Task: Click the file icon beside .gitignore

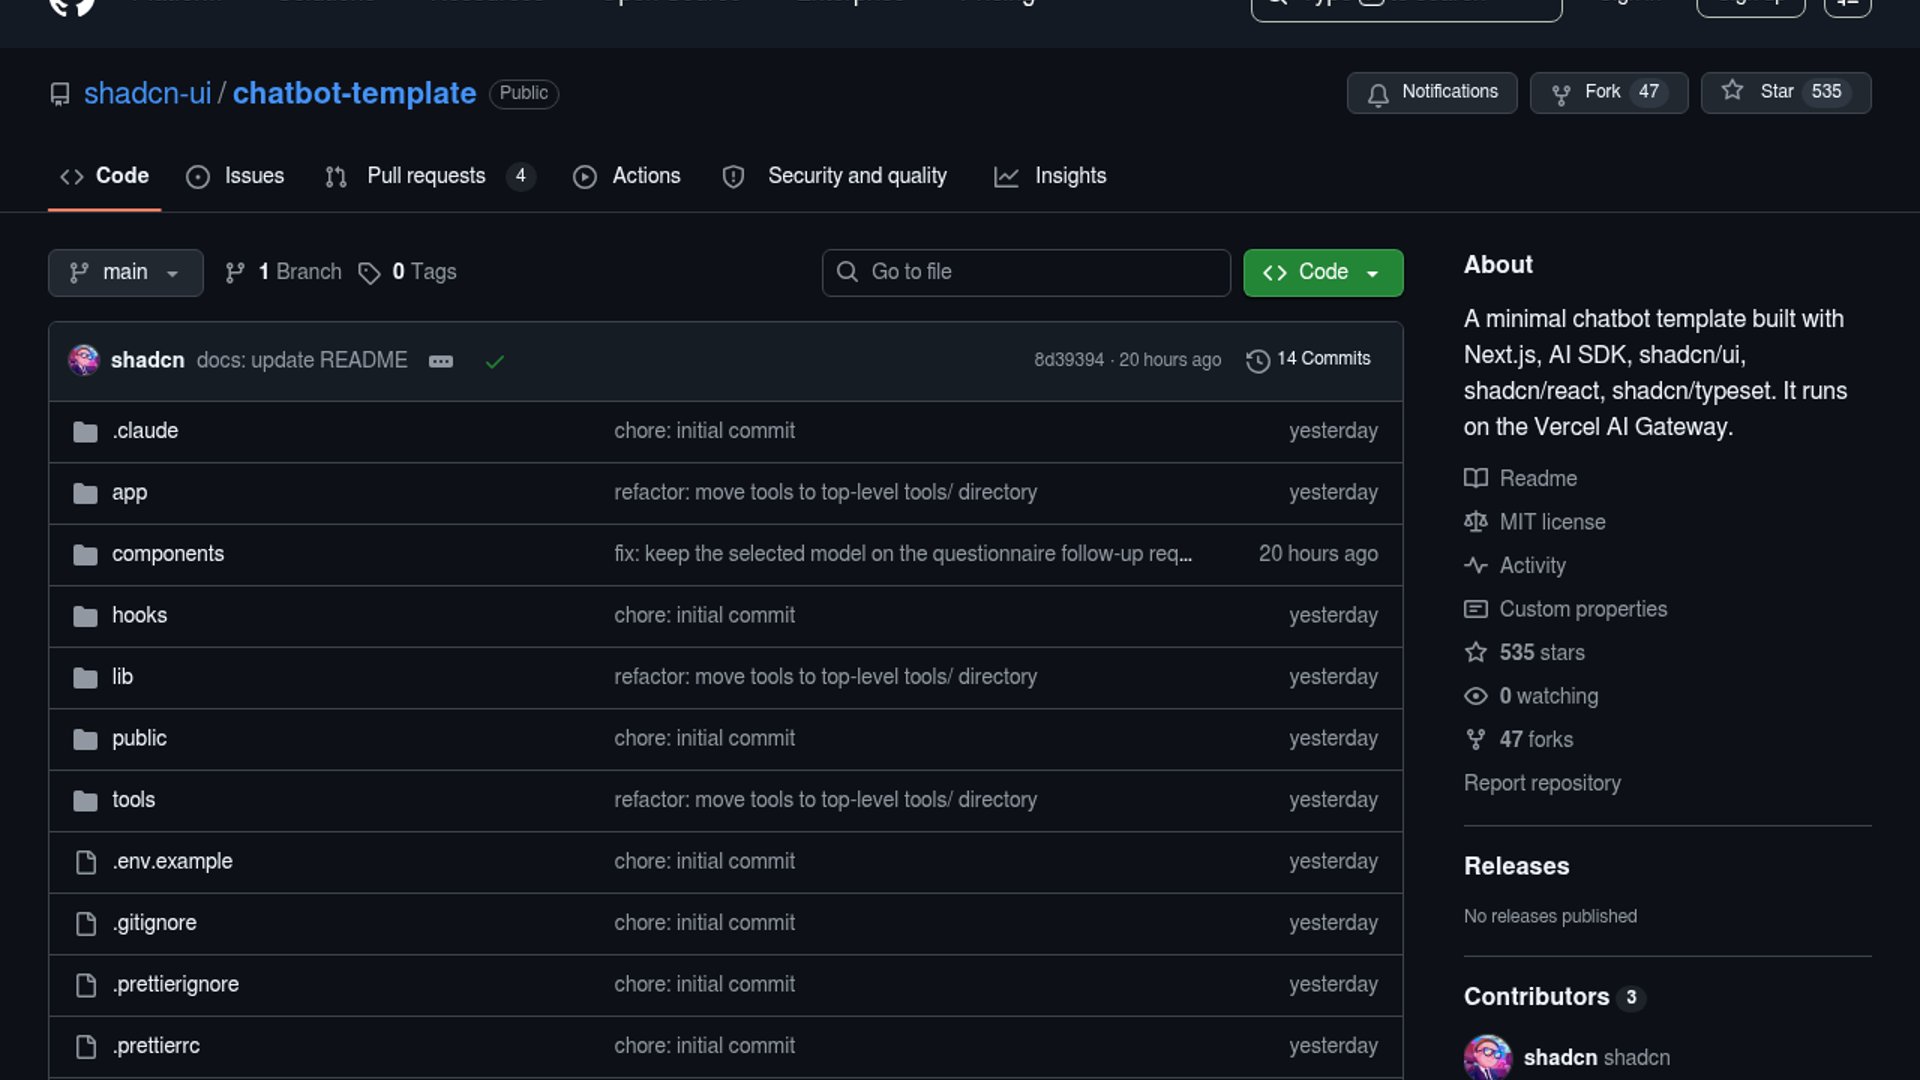Action: (86, 924)
